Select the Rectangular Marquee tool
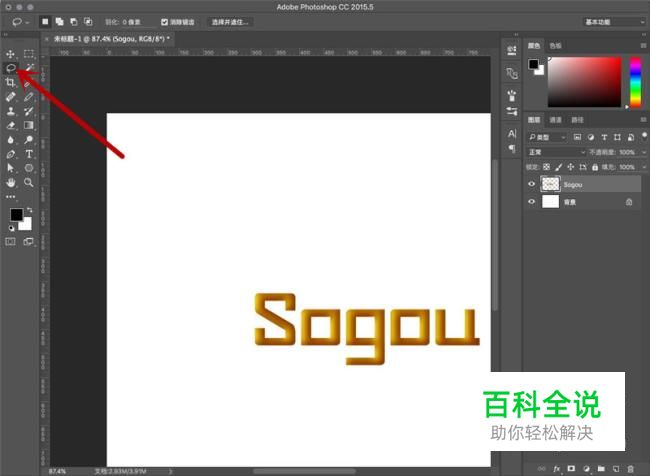 (x=29, y=54)
